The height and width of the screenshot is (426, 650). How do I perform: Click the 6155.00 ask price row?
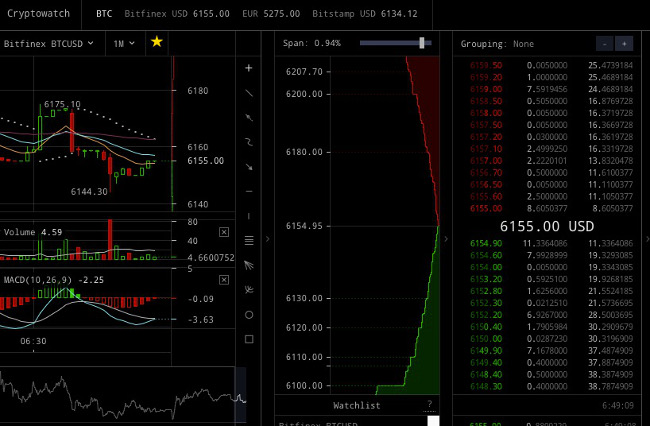pos(551,208)
